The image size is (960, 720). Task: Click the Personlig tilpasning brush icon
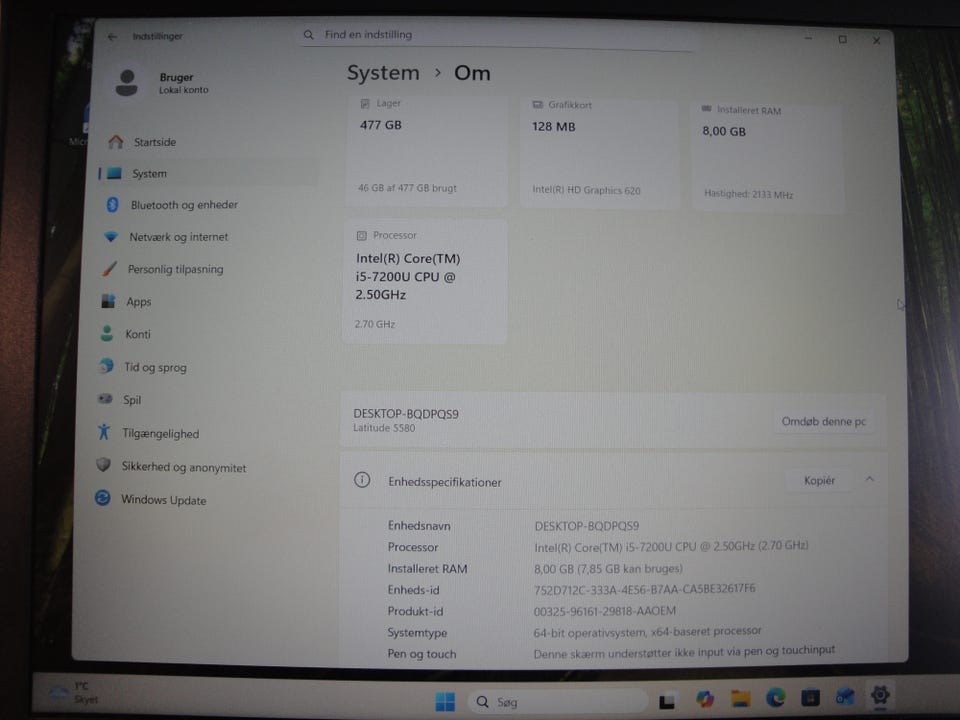tap(110, 269)
